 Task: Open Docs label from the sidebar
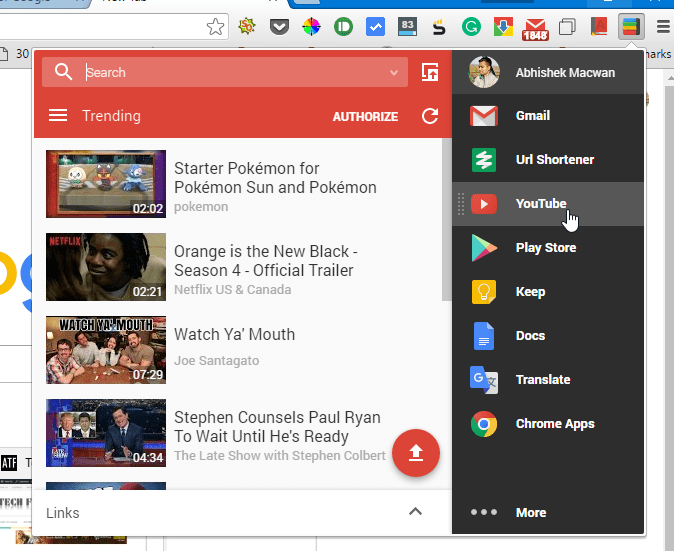(x=530, y=336)
